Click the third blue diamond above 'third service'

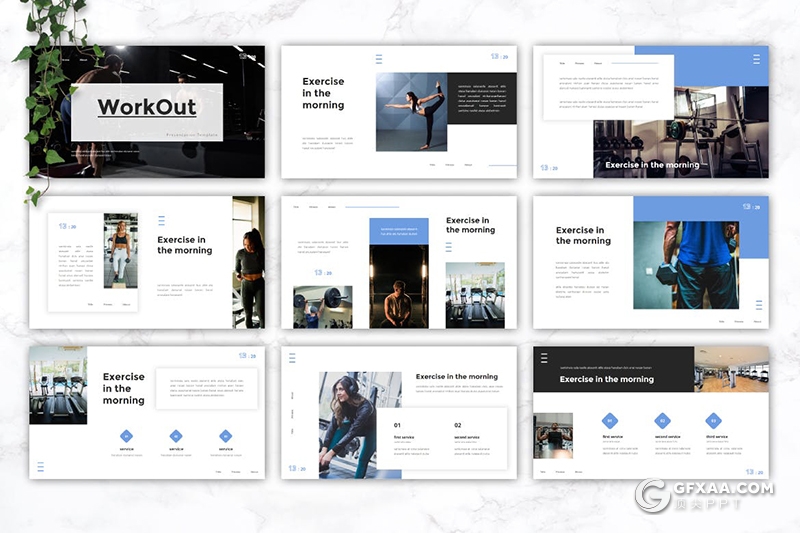click(x=713, y=421)
